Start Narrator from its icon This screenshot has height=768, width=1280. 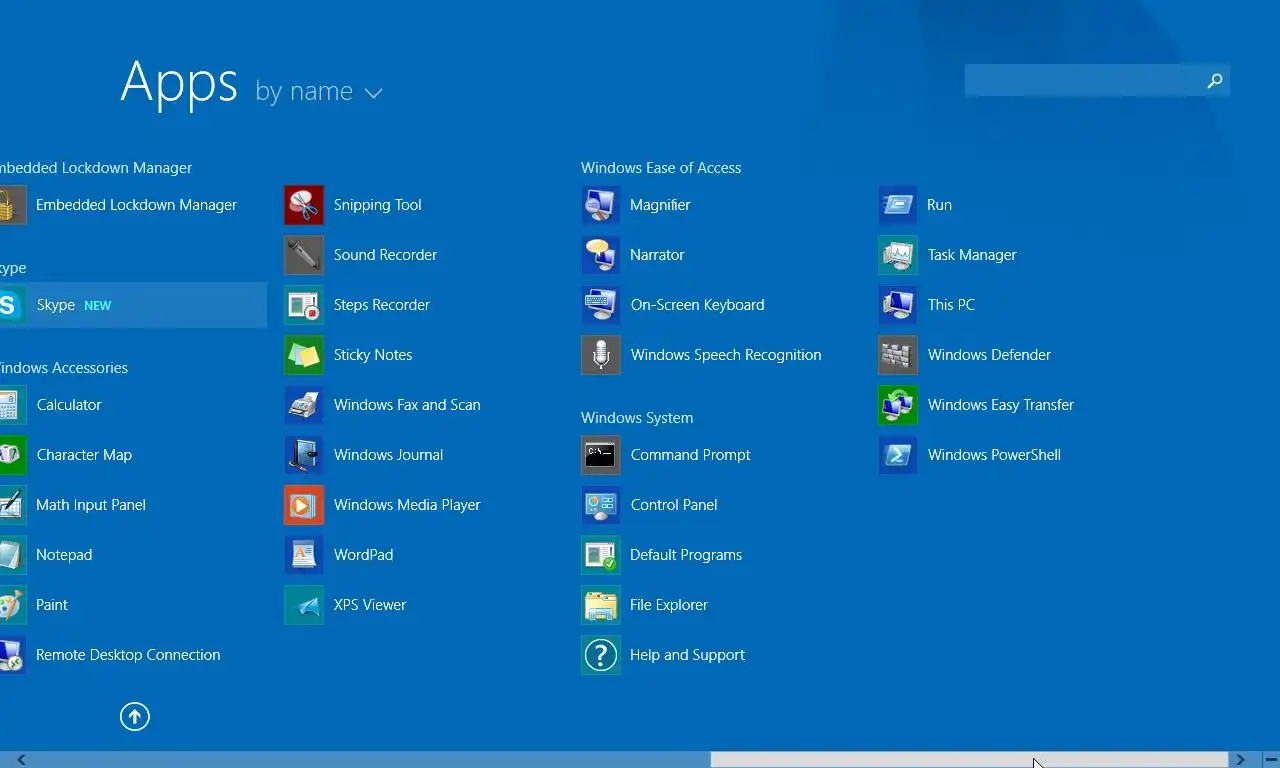pyautogui.click(x=601, y=255)
